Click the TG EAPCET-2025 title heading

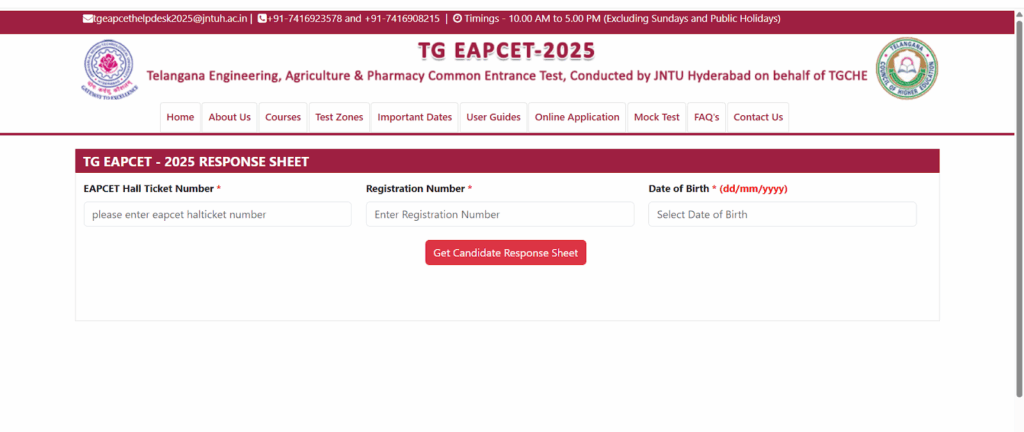click(x=506, y=51)
